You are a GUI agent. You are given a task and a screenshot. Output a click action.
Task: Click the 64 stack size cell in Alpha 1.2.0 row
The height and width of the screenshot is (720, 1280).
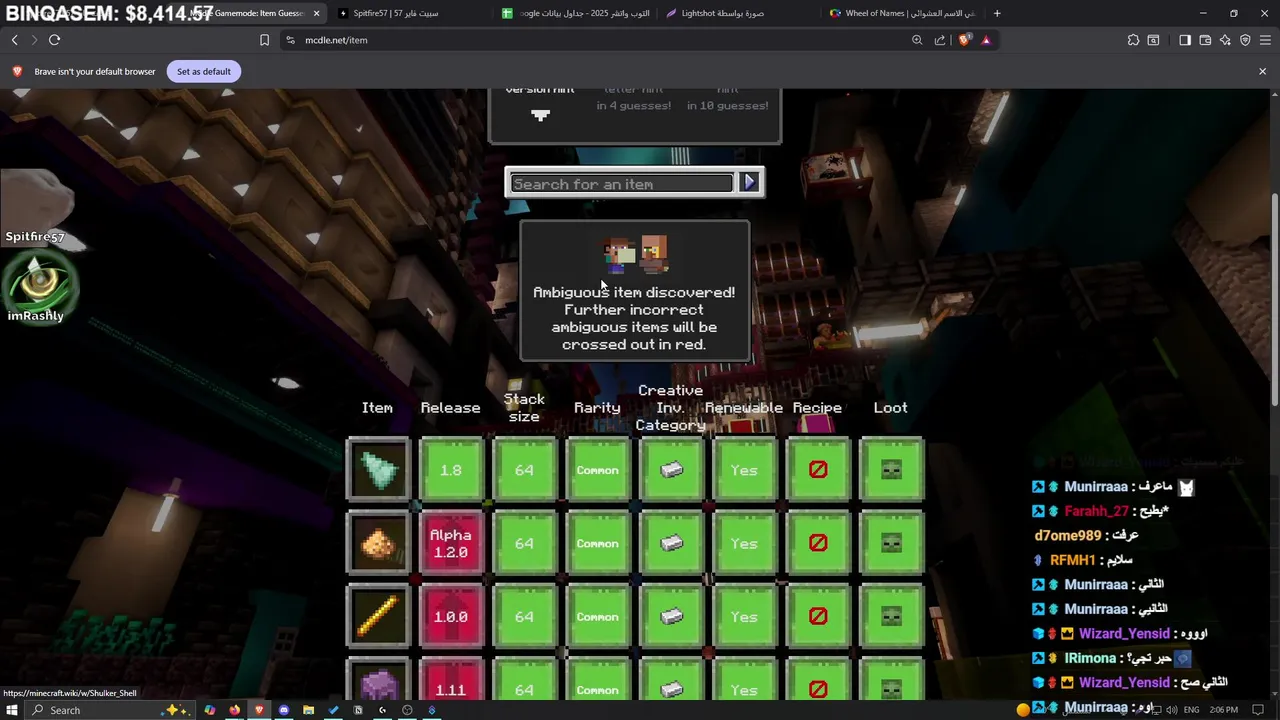[x=524, y=543]
